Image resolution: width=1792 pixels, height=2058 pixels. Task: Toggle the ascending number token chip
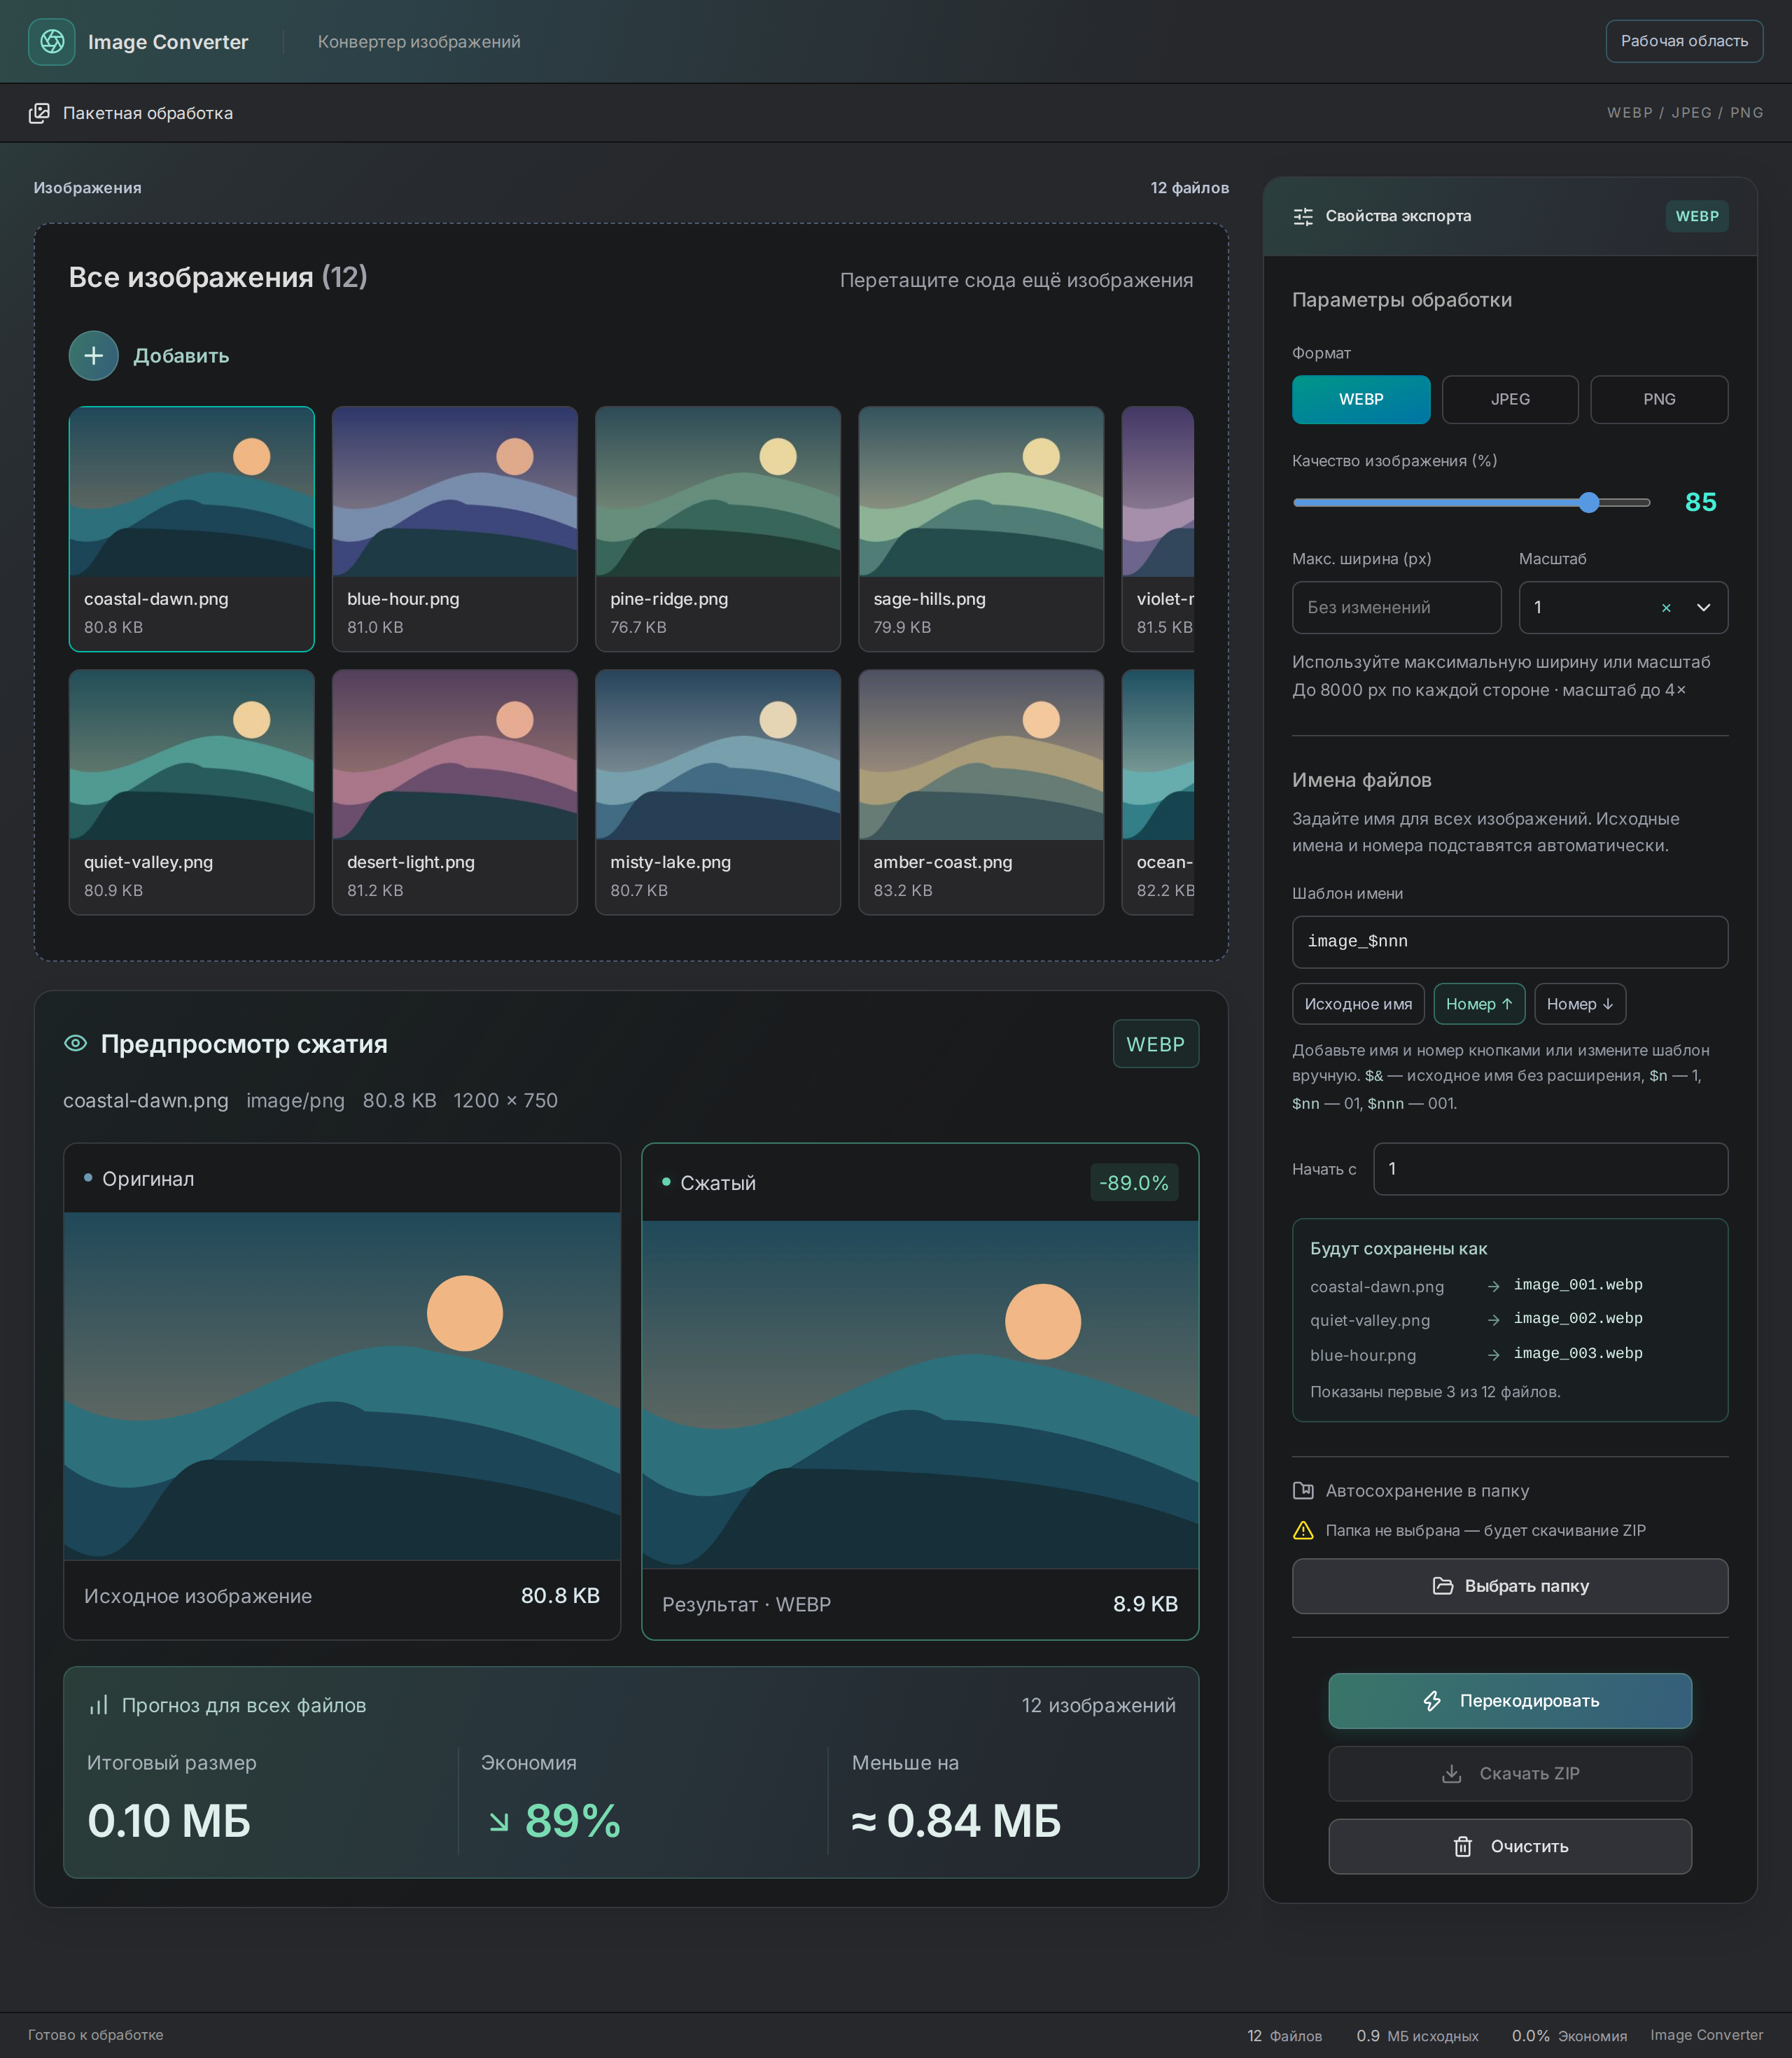(1479, 1004)
